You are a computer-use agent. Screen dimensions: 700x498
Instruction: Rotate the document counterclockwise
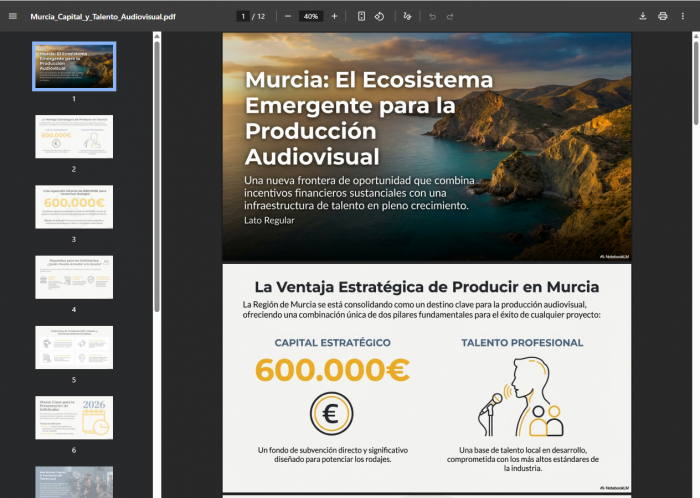[x=380, y=16]
